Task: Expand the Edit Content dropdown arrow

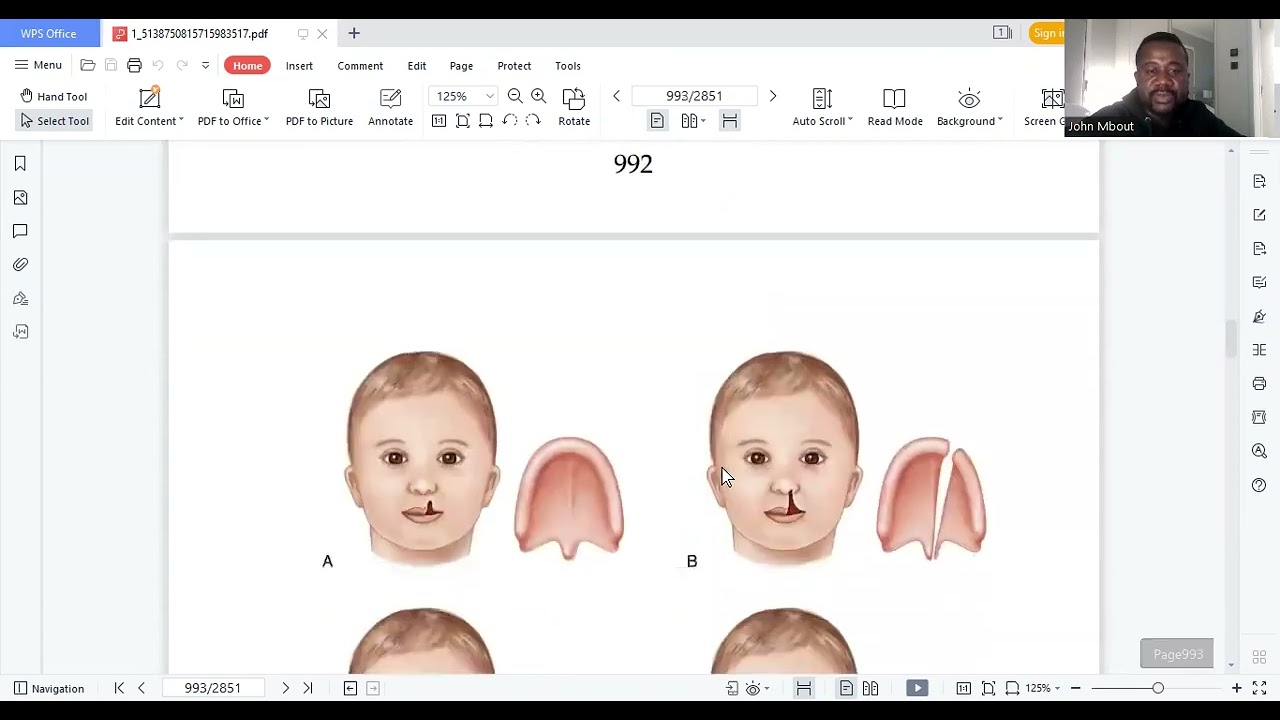Action: pyautogui.click(x=181, y=121)
